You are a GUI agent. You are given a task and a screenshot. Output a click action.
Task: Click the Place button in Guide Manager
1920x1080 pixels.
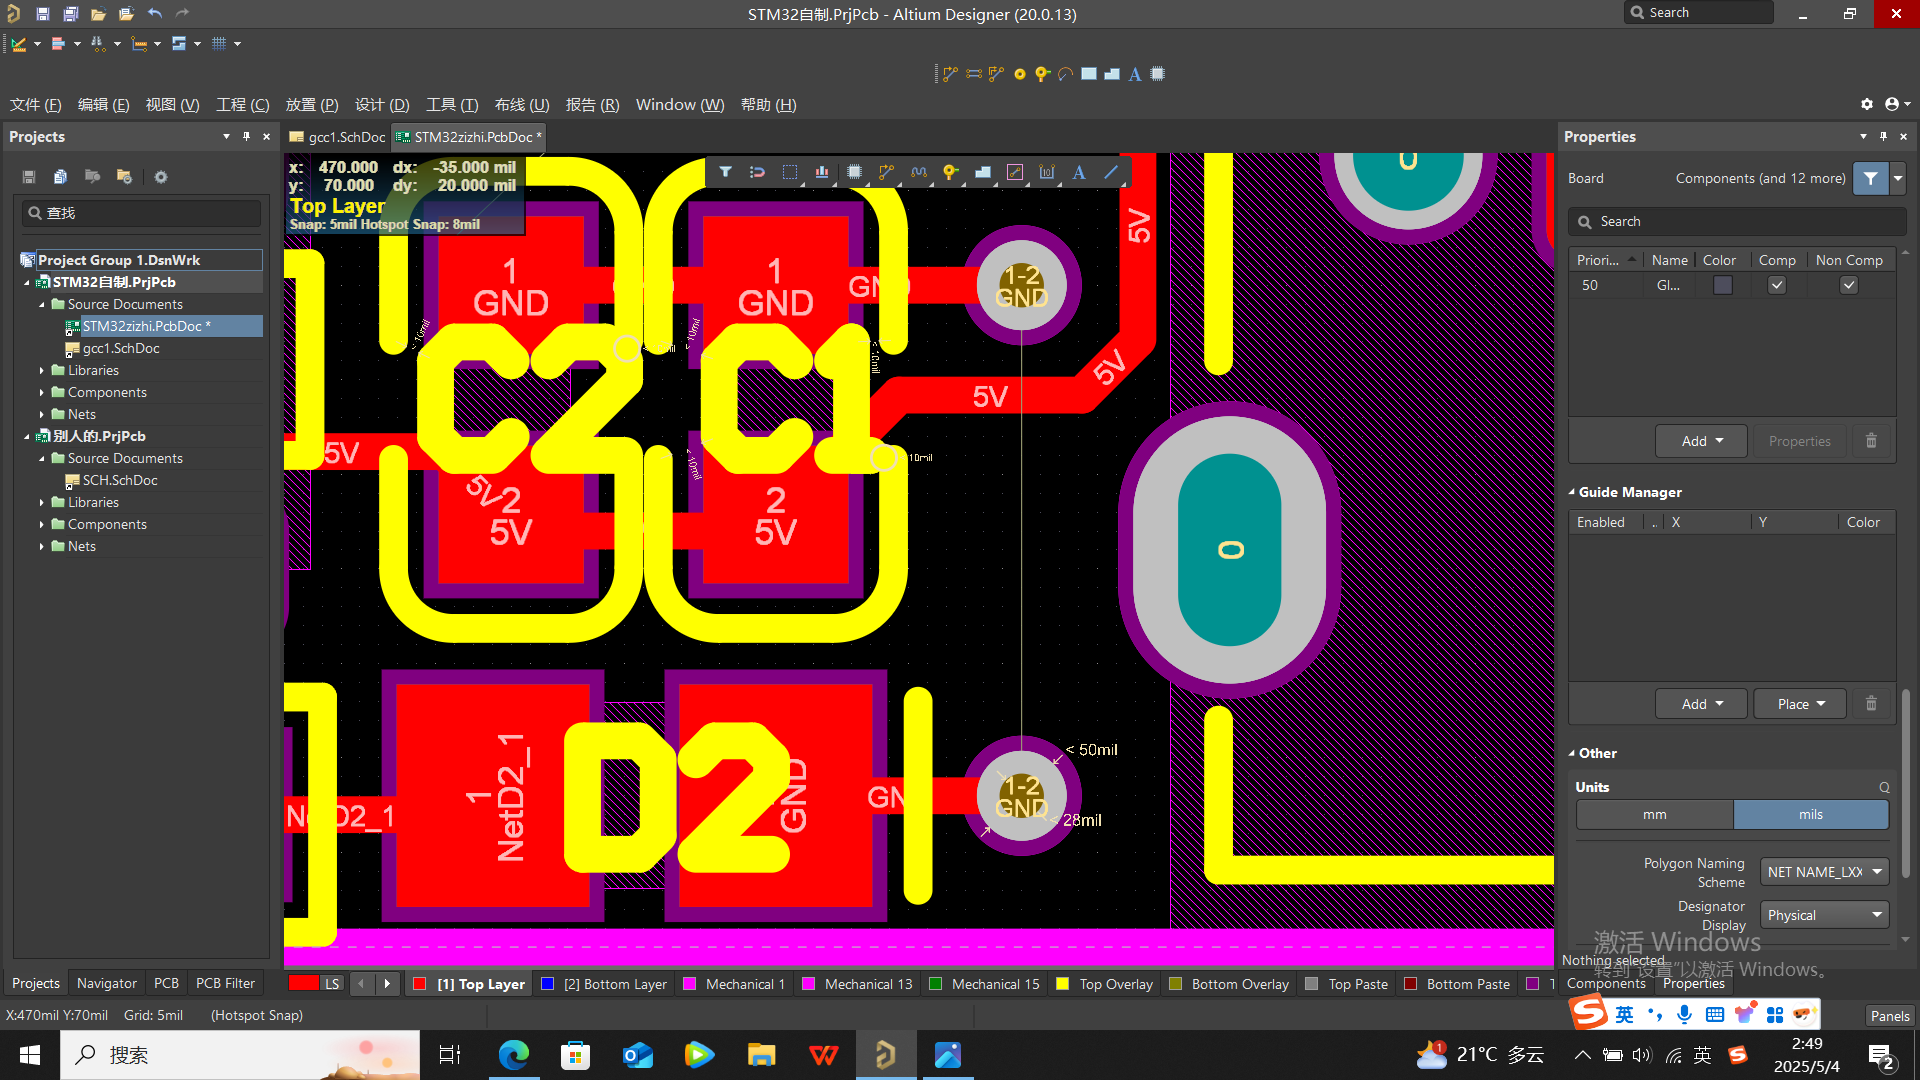click(x=1800, y=704)
